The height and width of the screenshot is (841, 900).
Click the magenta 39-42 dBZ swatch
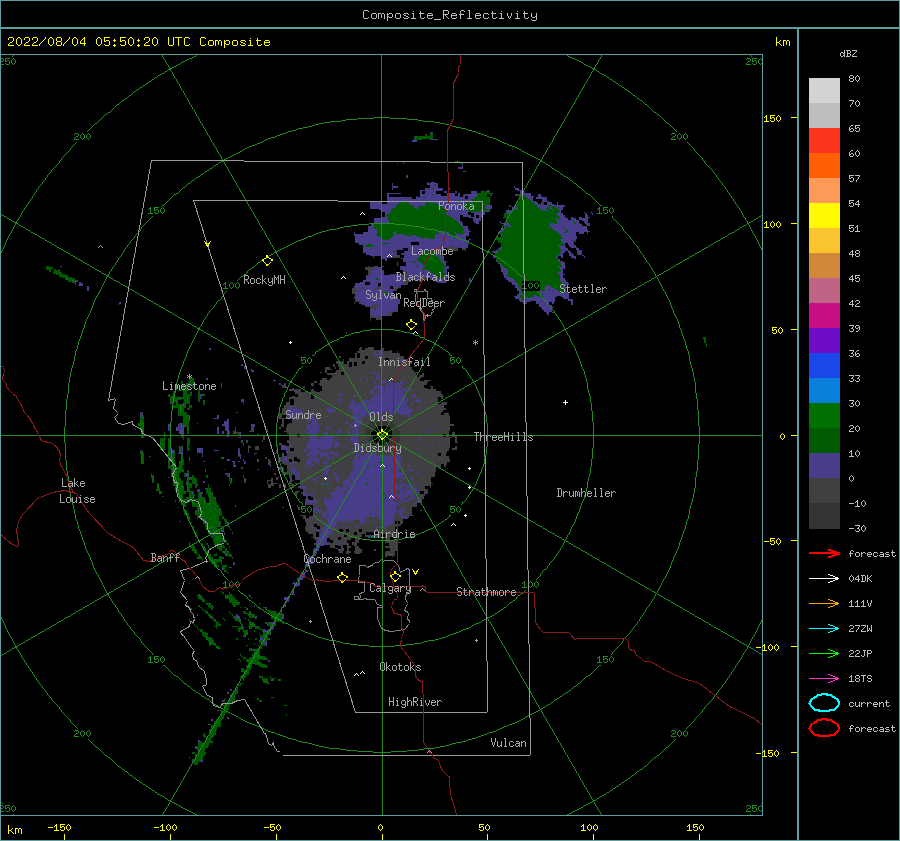tap(824, 316)
